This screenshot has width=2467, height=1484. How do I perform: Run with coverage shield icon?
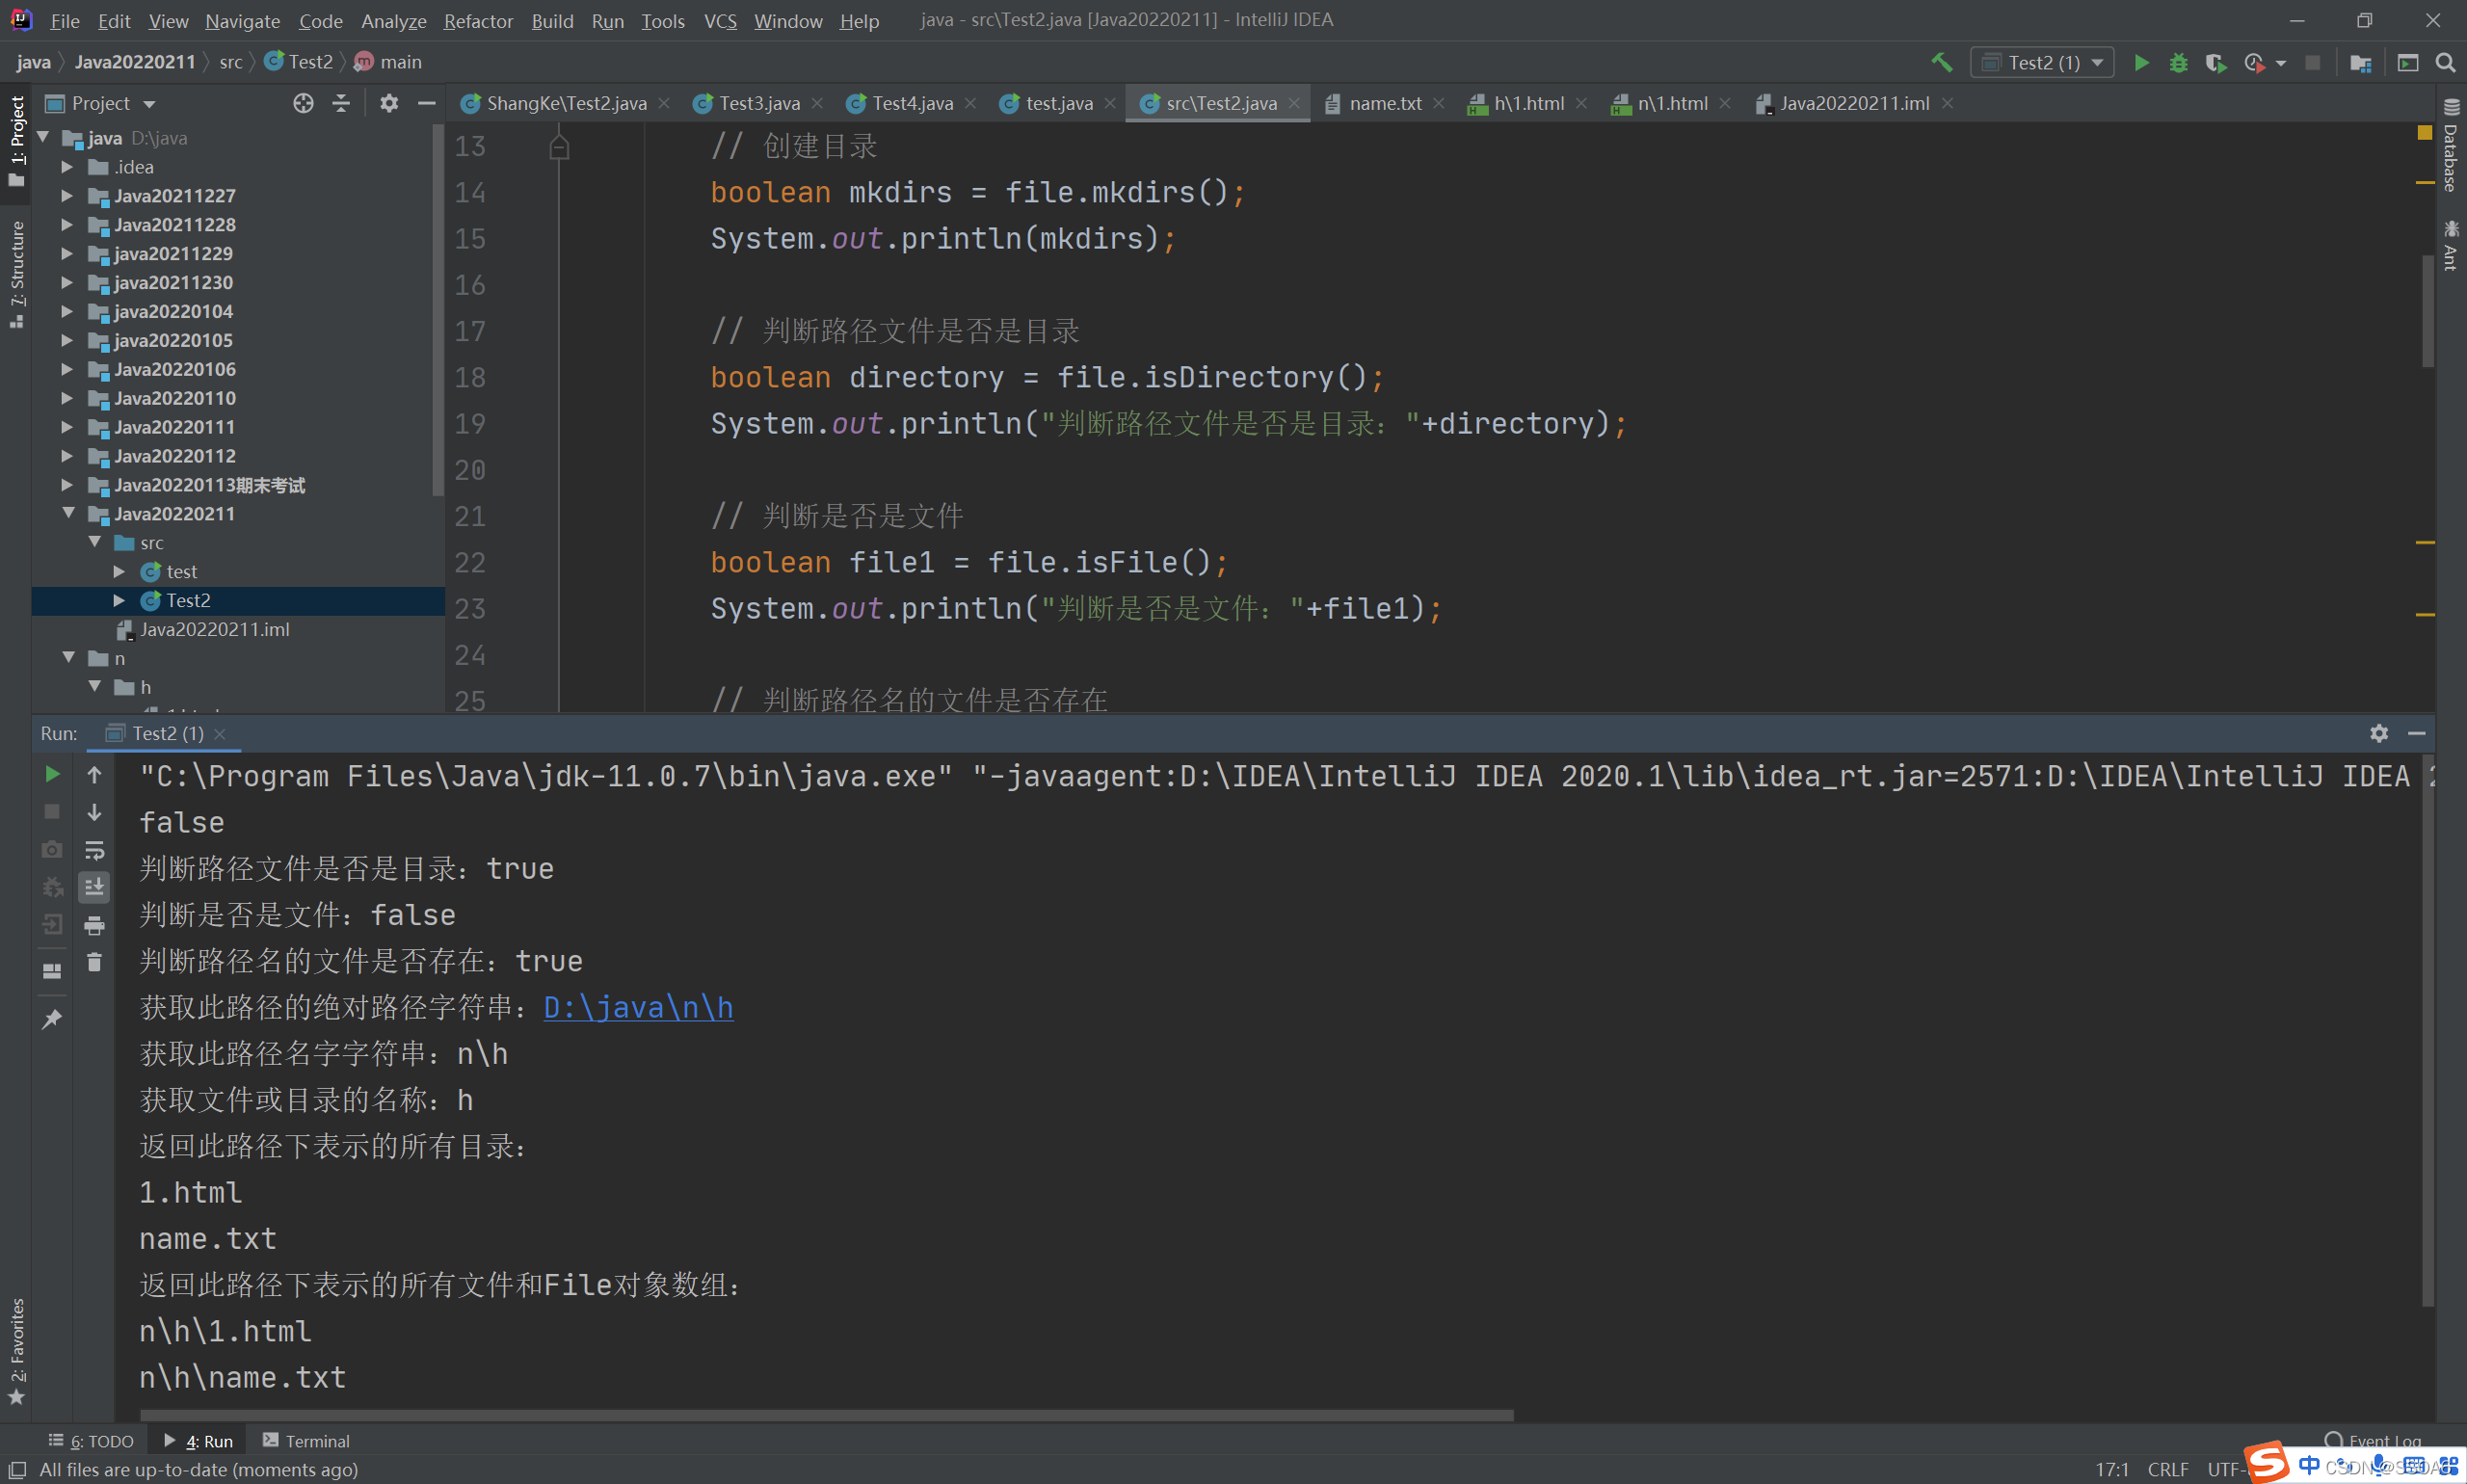click(x=2215, y=62)
